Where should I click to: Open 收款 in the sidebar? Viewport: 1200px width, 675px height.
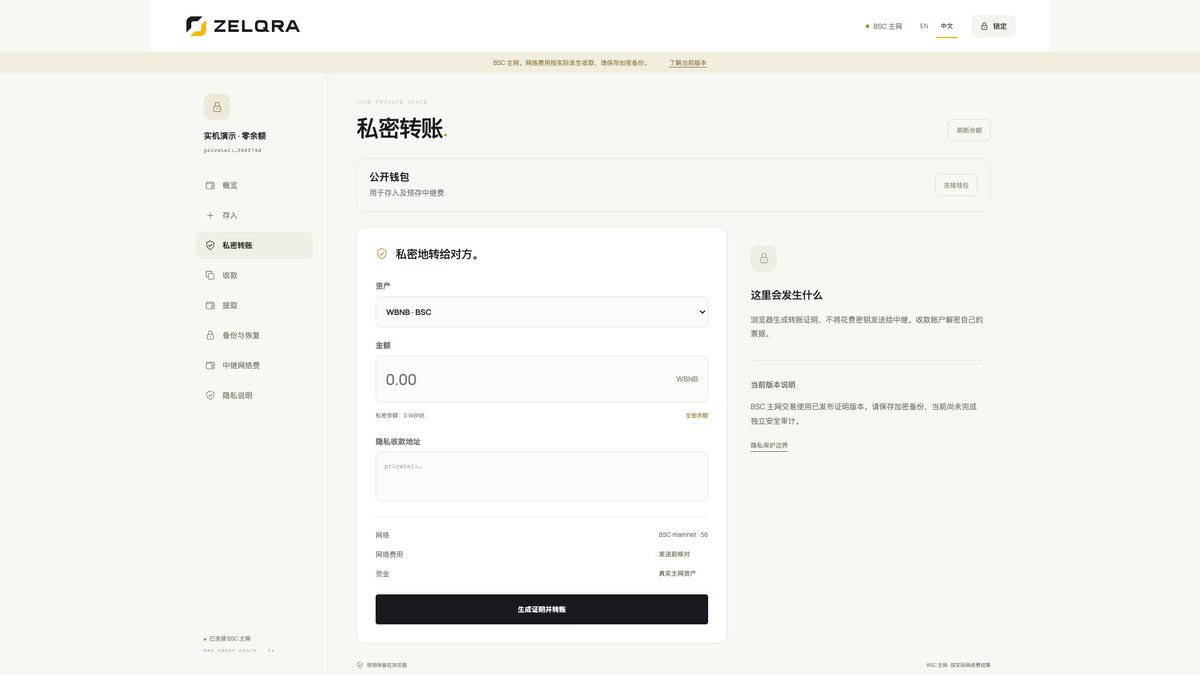tap(254, 275)
